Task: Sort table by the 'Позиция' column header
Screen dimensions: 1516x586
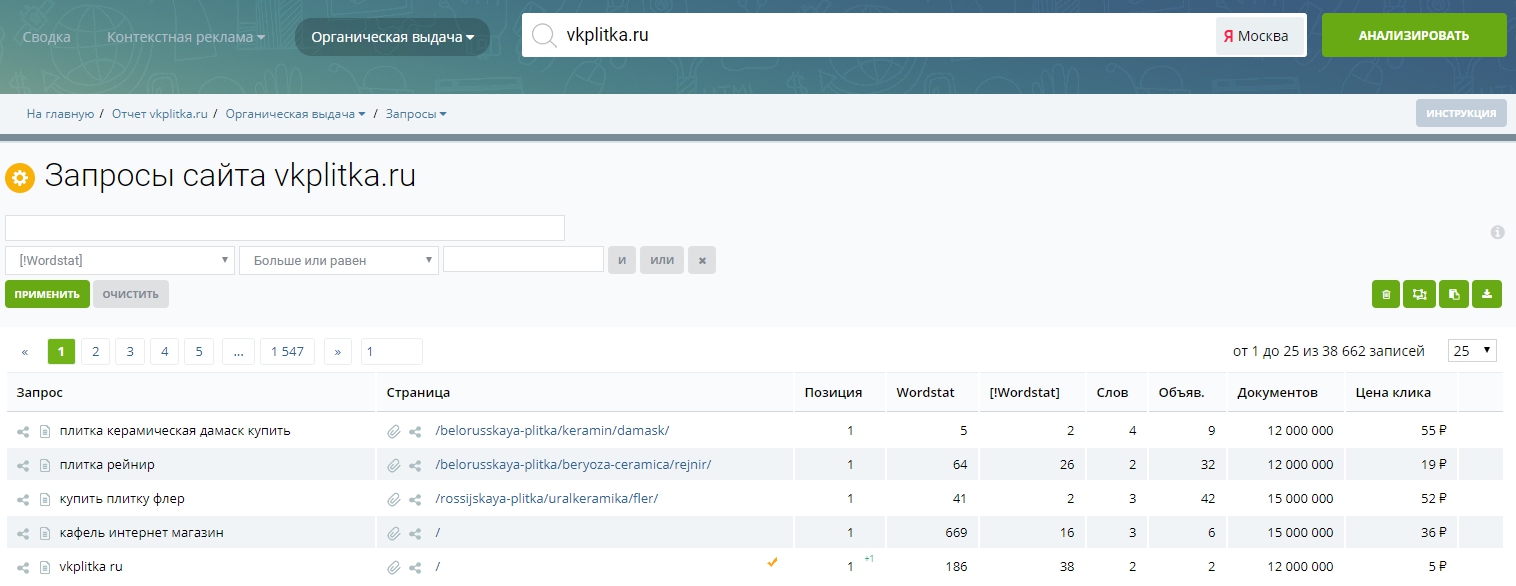Action: point(833,392)
